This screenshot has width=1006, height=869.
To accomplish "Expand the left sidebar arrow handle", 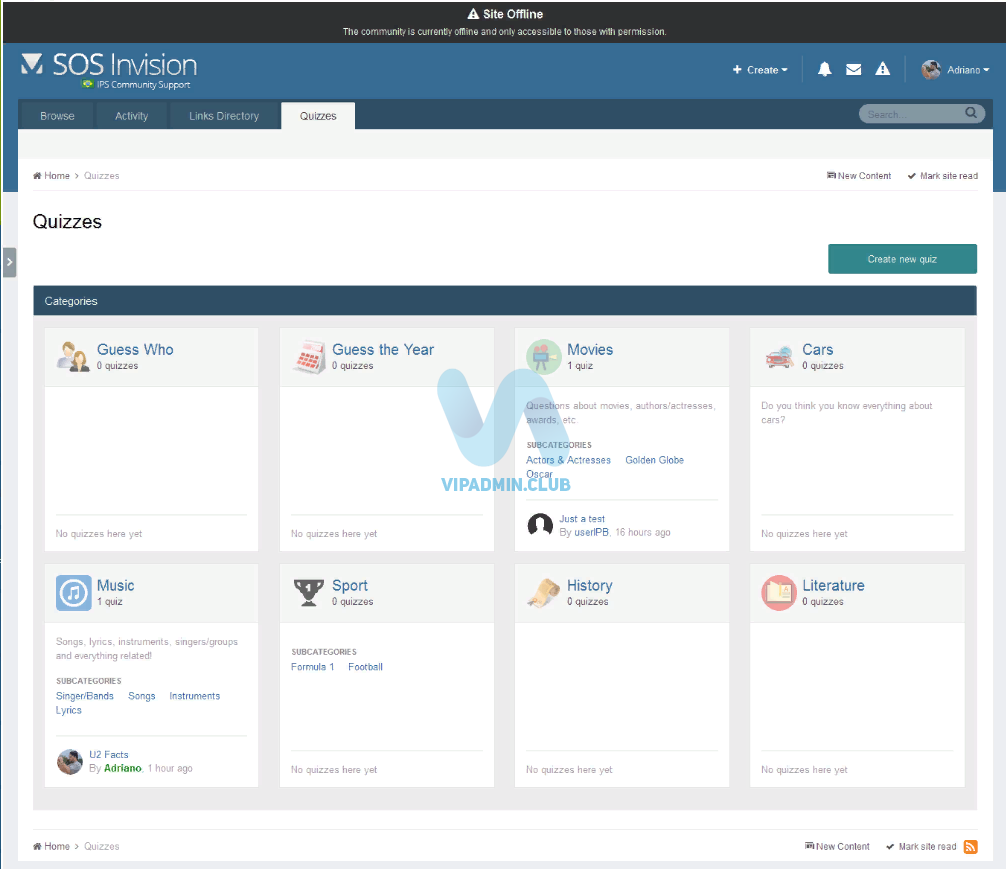I will point(9,262).
